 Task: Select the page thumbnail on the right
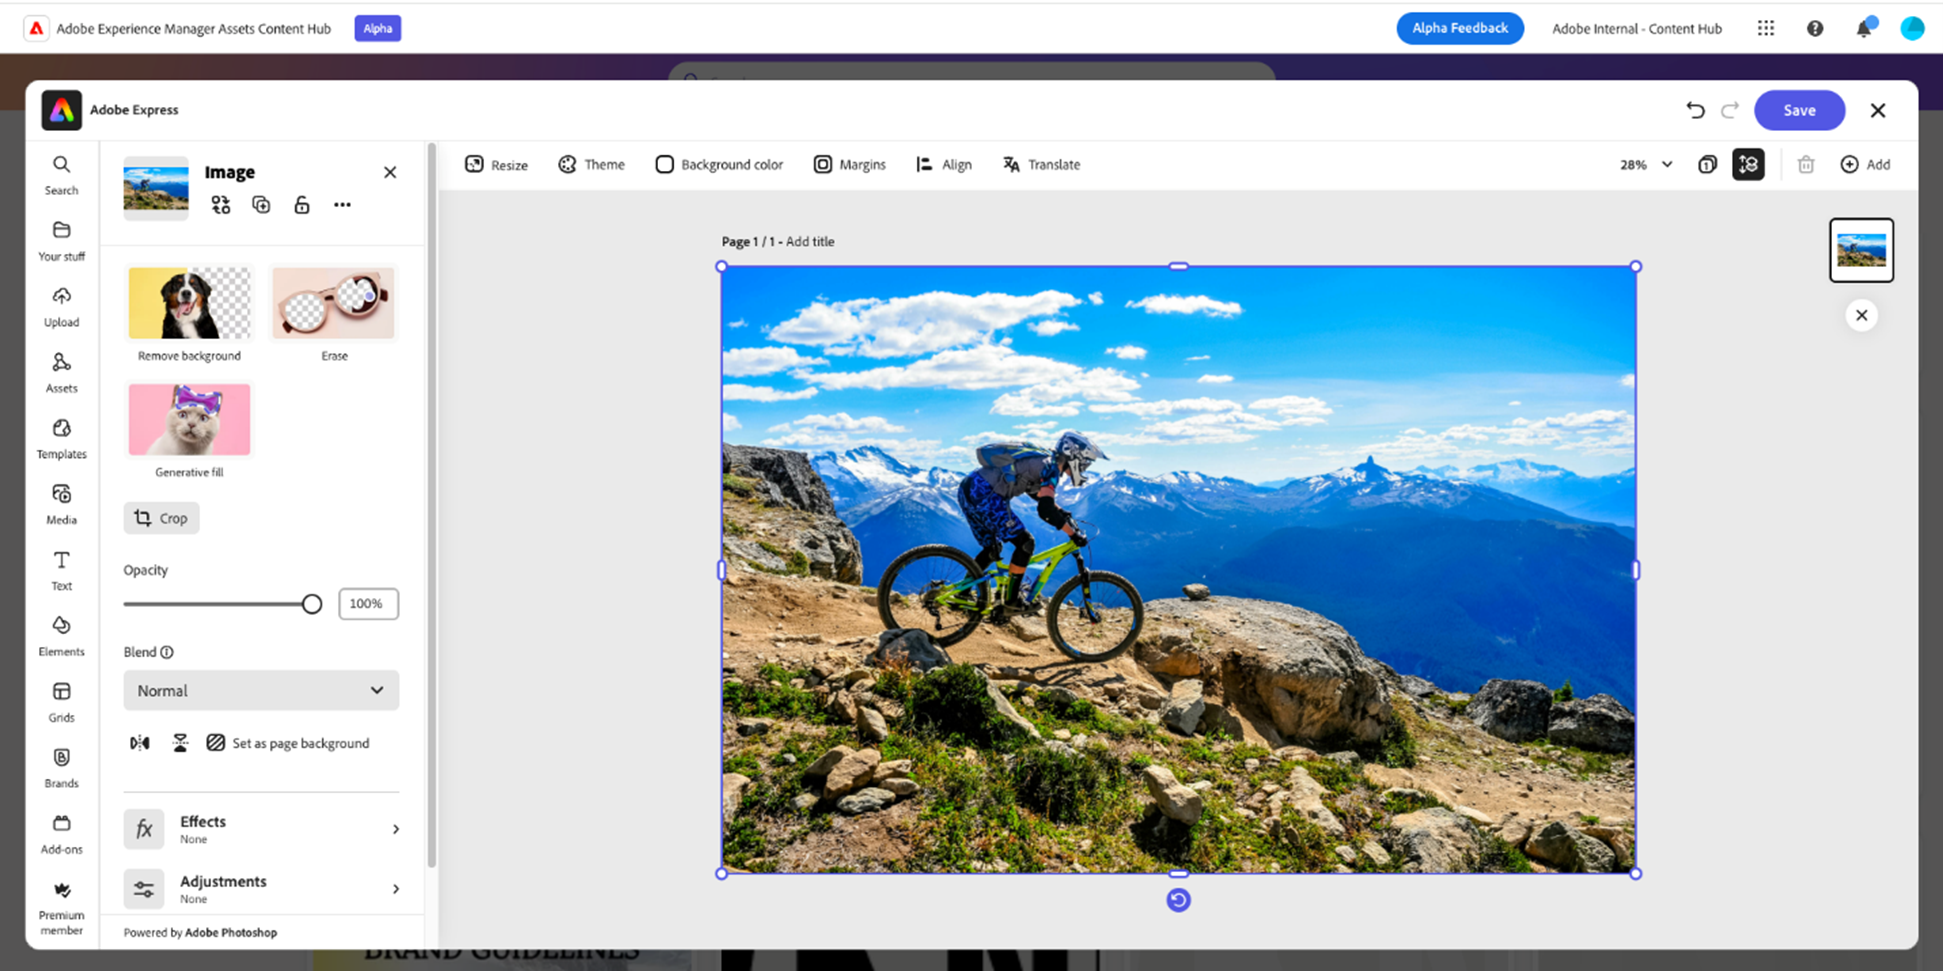pos(1861,250)
